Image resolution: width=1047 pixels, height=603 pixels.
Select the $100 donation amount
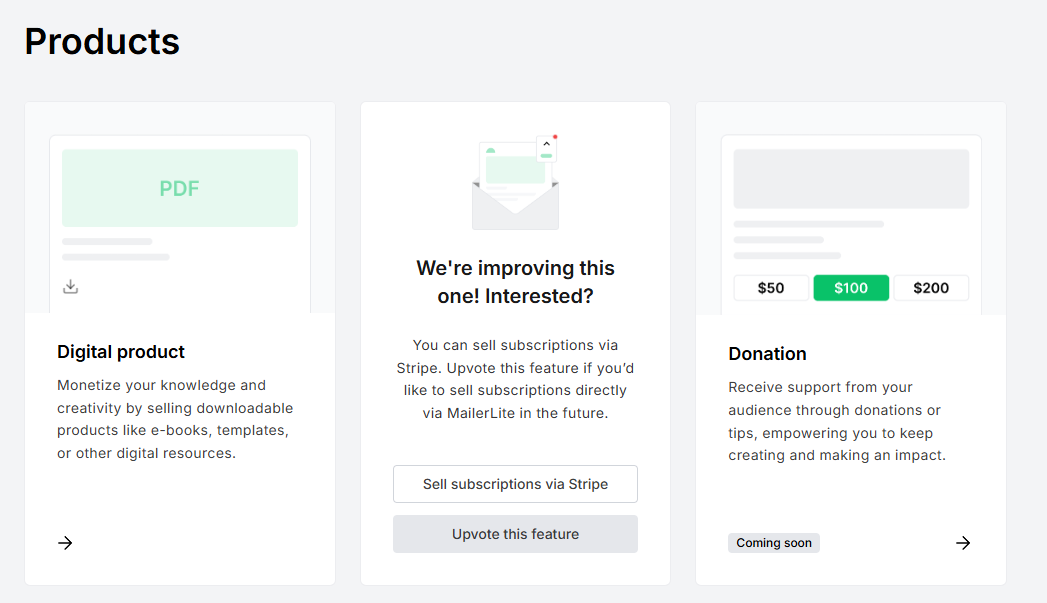(851, 287)
